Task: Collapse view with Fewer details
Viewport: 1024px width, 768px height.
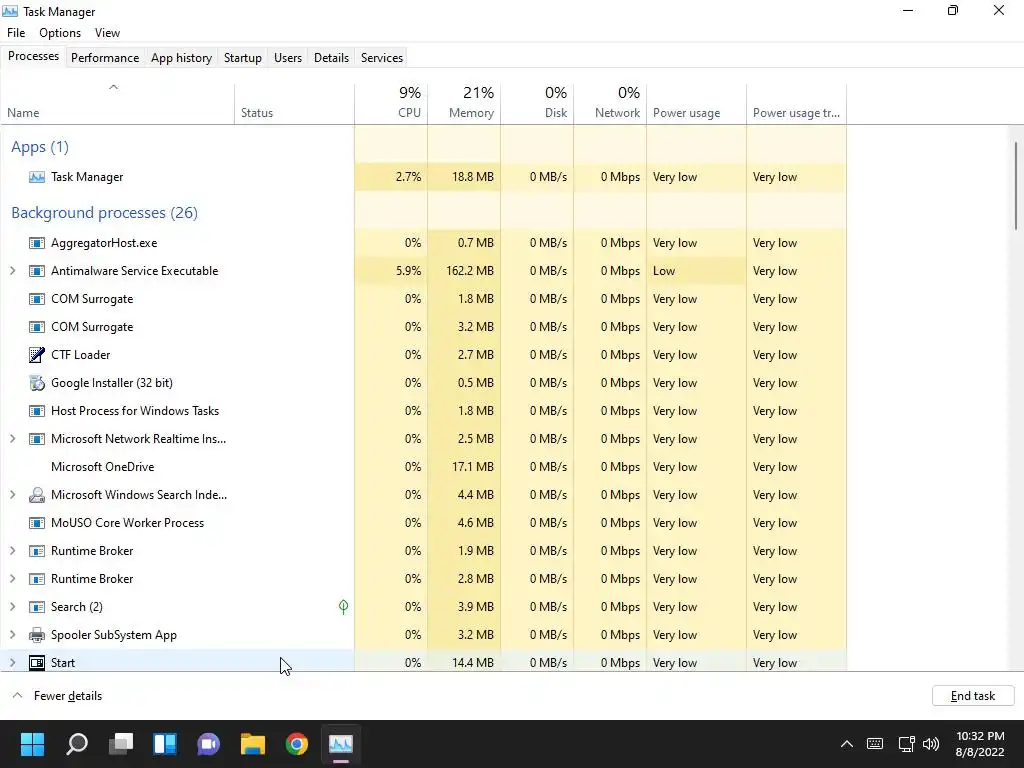Action: 58,696
